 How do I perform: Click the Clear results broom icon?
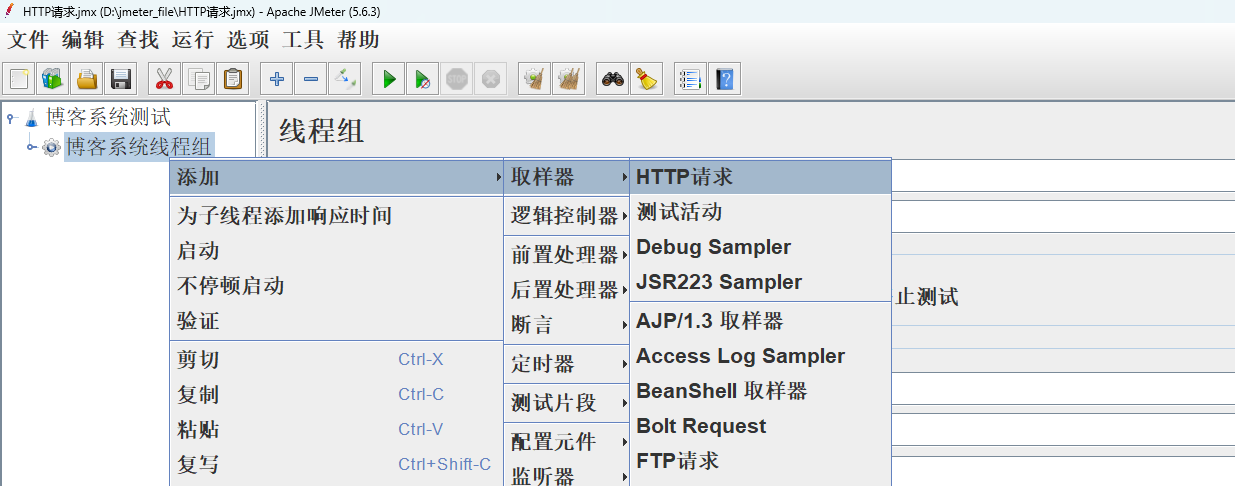coord(535,78)
